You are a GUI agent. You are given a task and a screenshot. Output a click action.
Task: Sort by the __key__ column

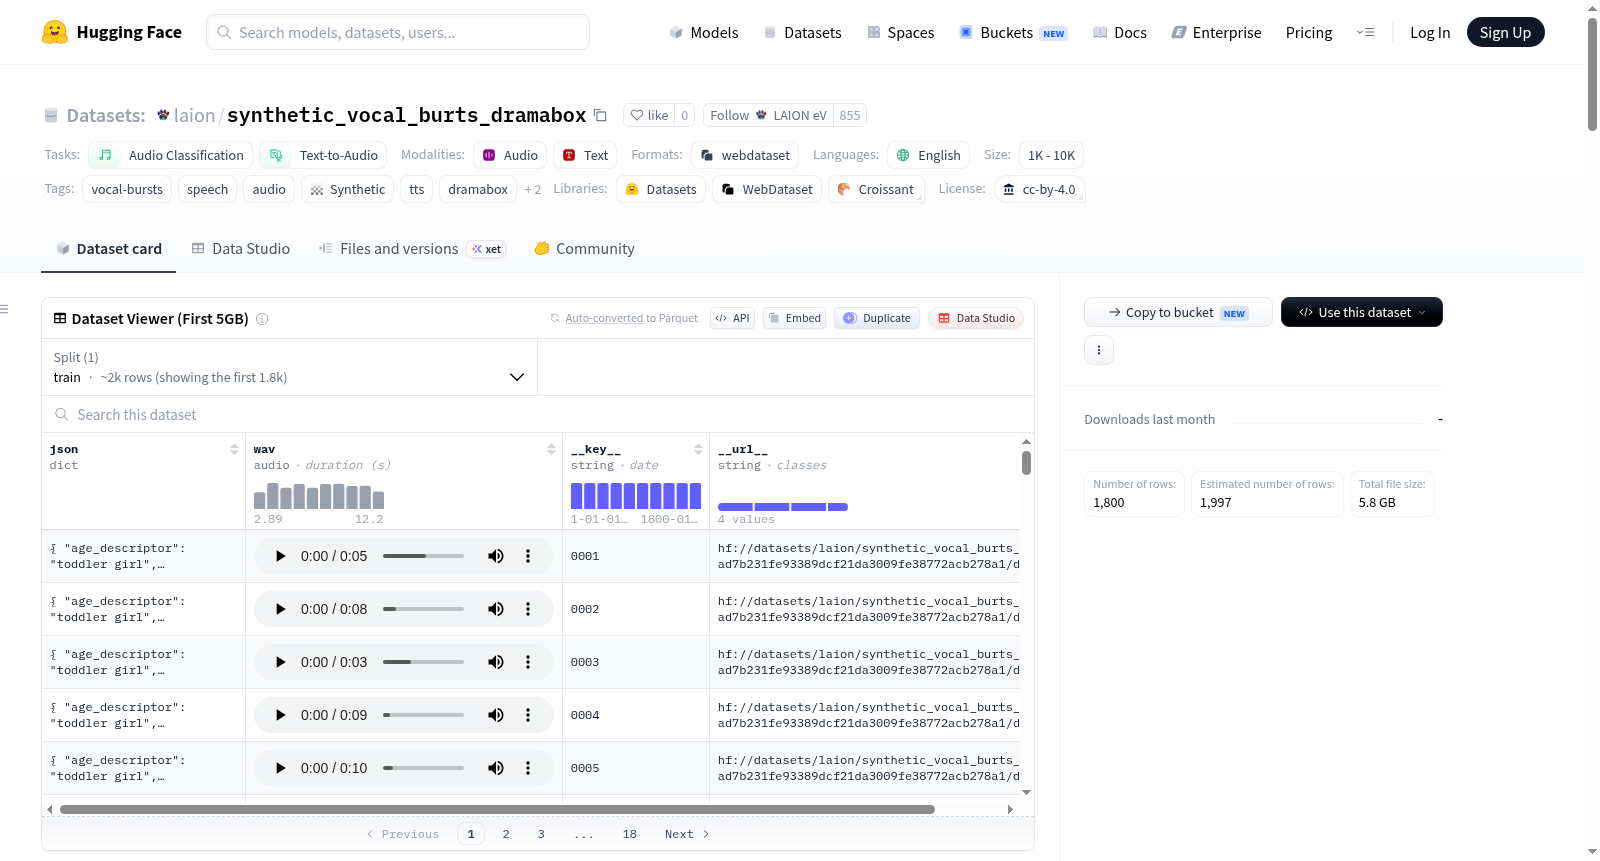pyautogui.click(x=698, y=450)
